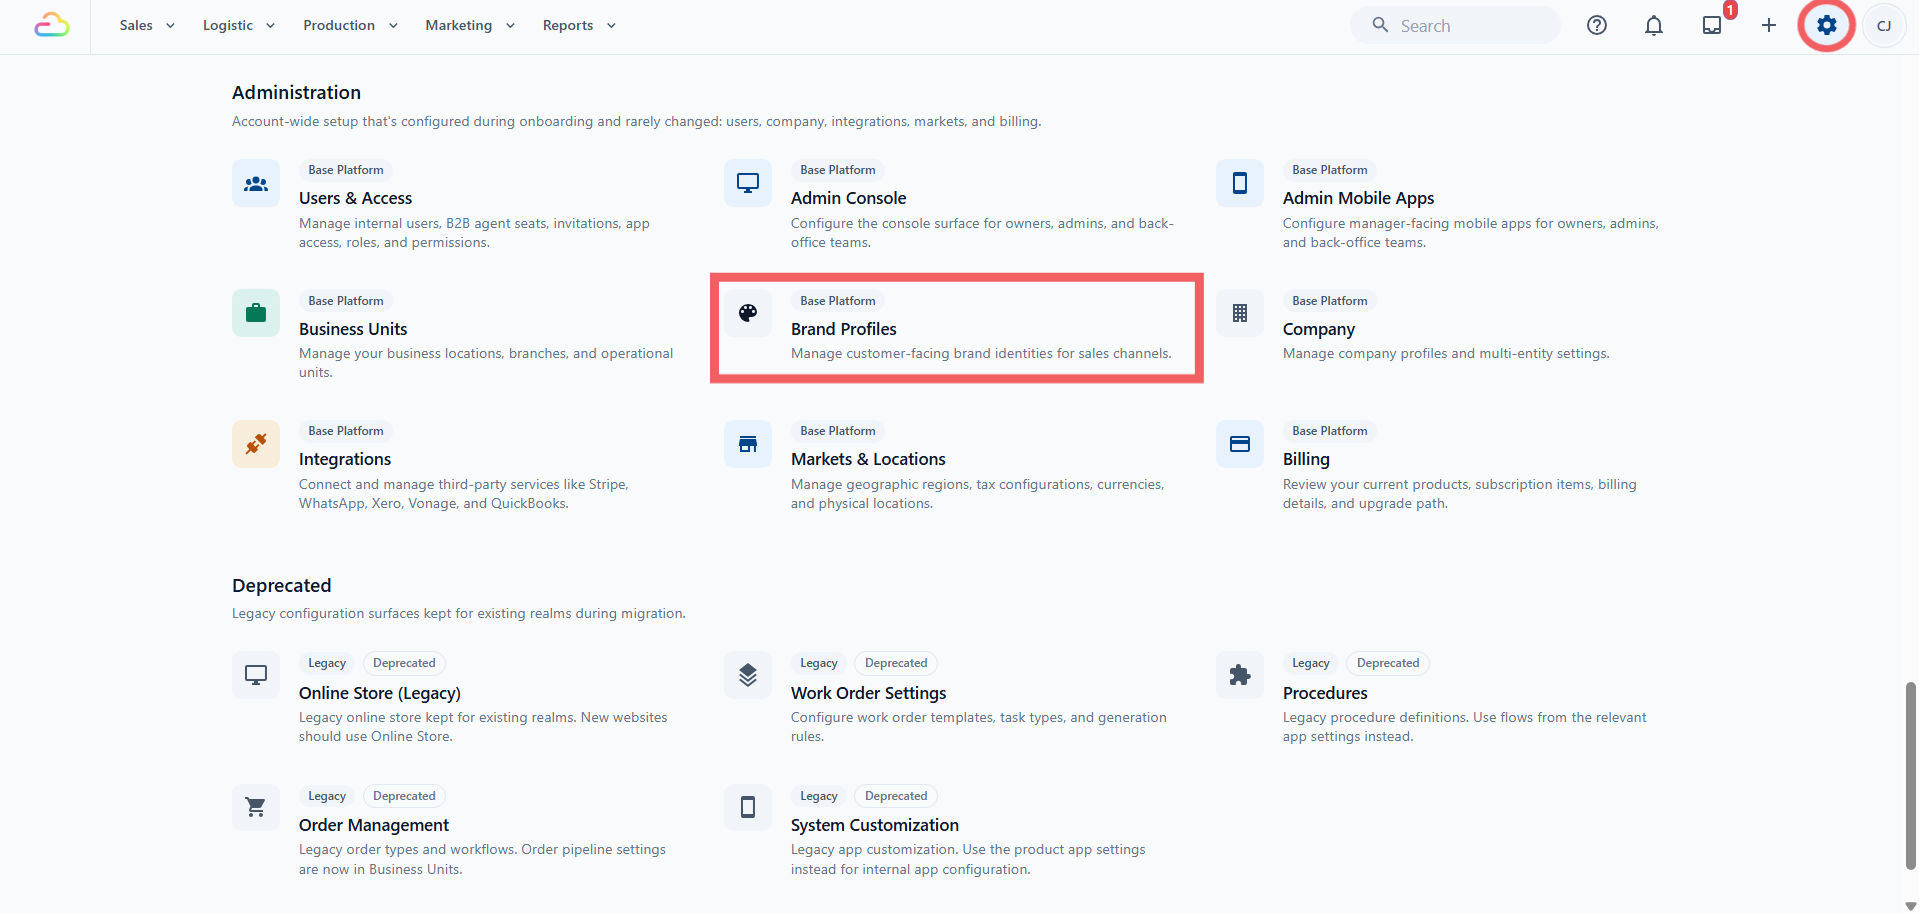The height and width of the screenshot is (914, 1920).
Task: Click the plus create icon
Action: pos(1769,25)
